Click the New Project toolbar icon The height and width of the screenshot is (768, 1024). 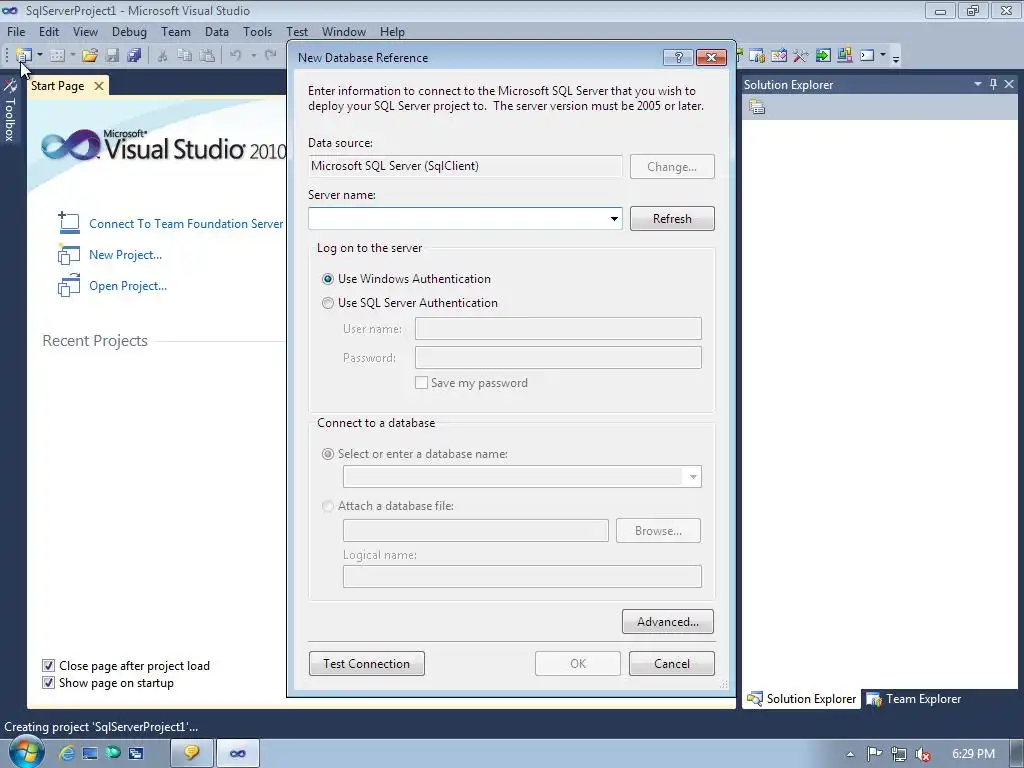pyautogui.click(x=24, y=56)
